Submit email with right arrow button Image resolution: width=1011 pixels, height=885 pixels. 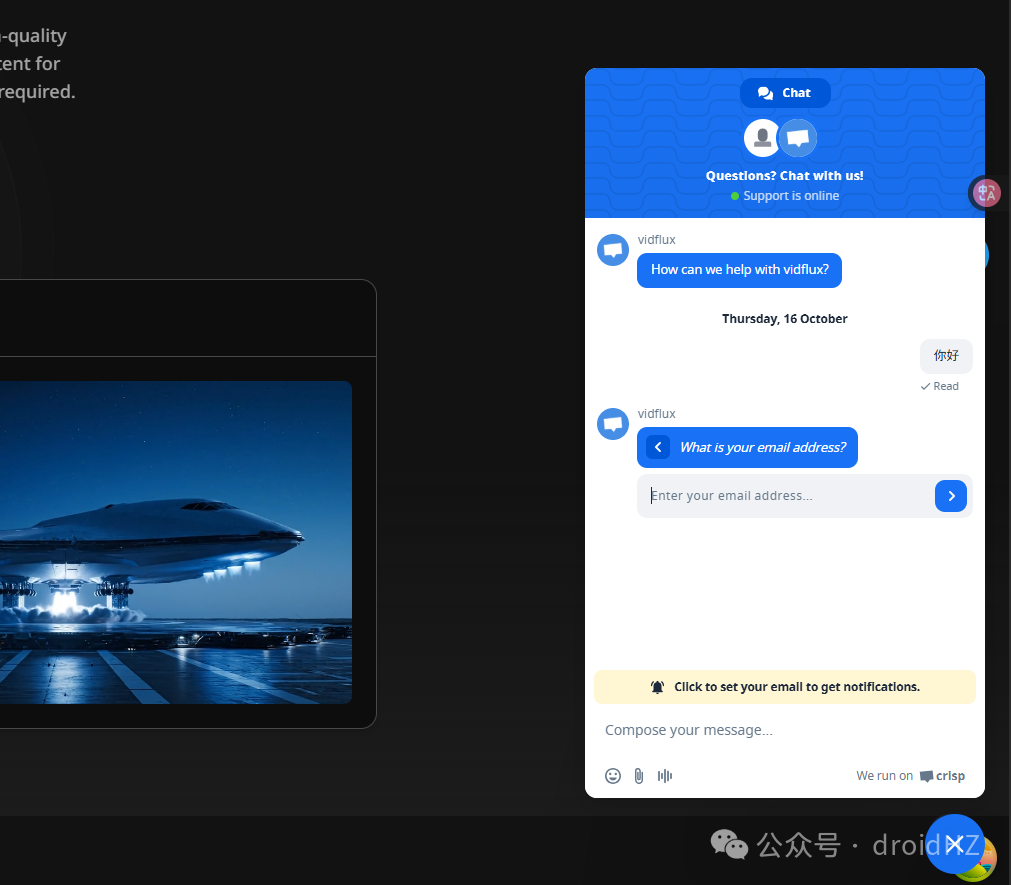[x=950, y=496]
